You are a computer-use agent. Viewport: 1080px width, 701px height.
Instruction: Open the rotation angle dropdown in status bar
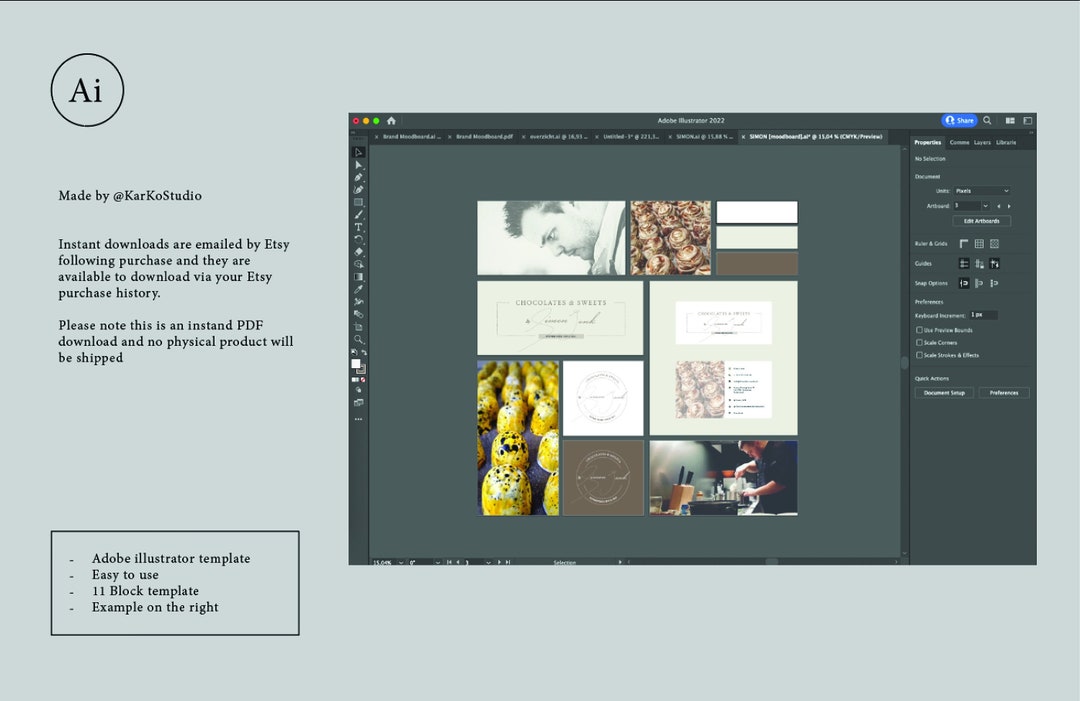click(x=437, y=563)
